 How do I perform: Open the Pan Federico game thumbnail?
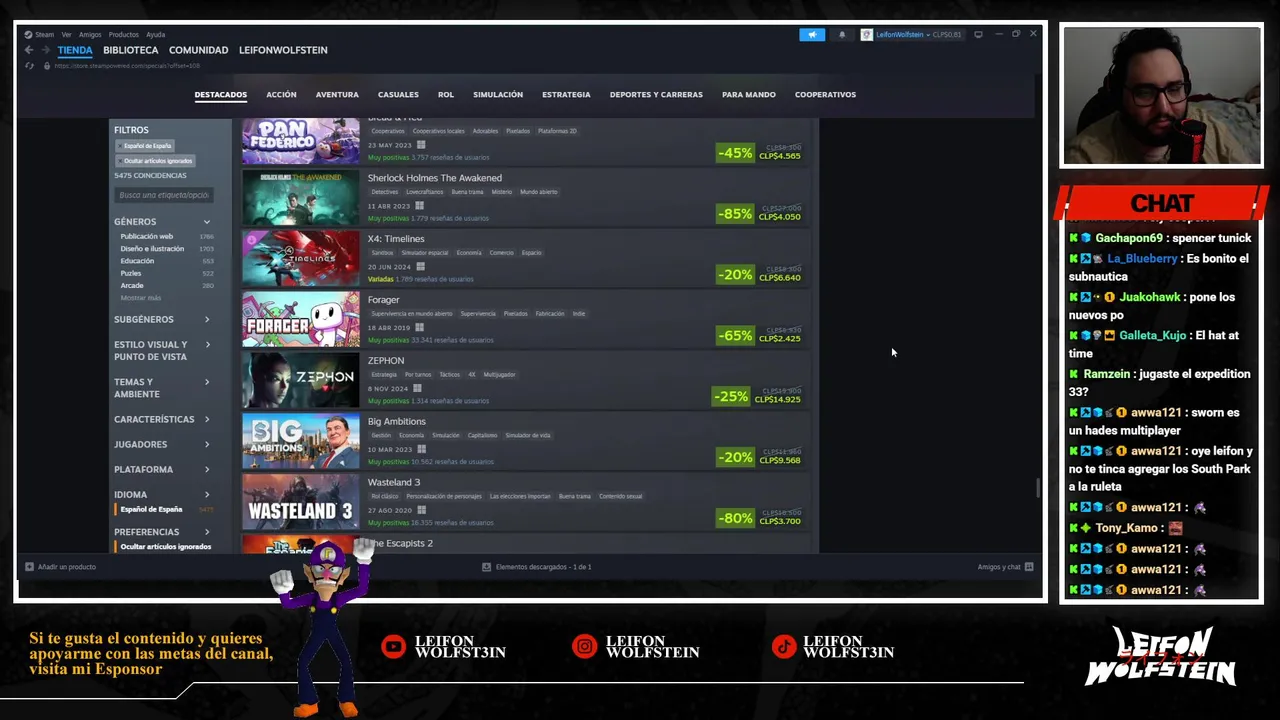tap(300, 141)
